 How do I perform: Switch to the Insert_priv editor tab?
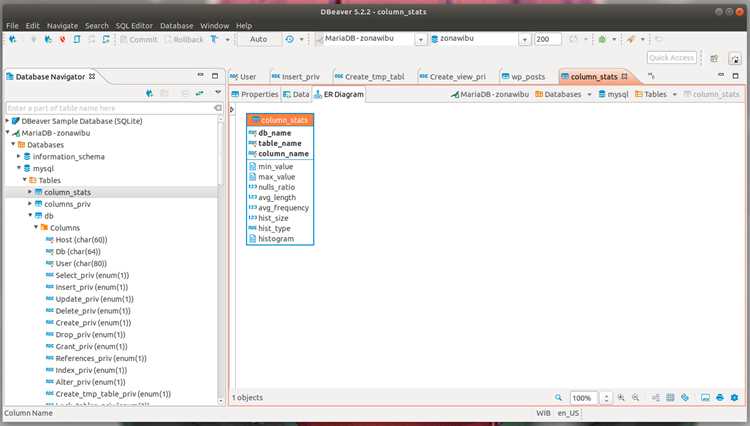point(296,76)
